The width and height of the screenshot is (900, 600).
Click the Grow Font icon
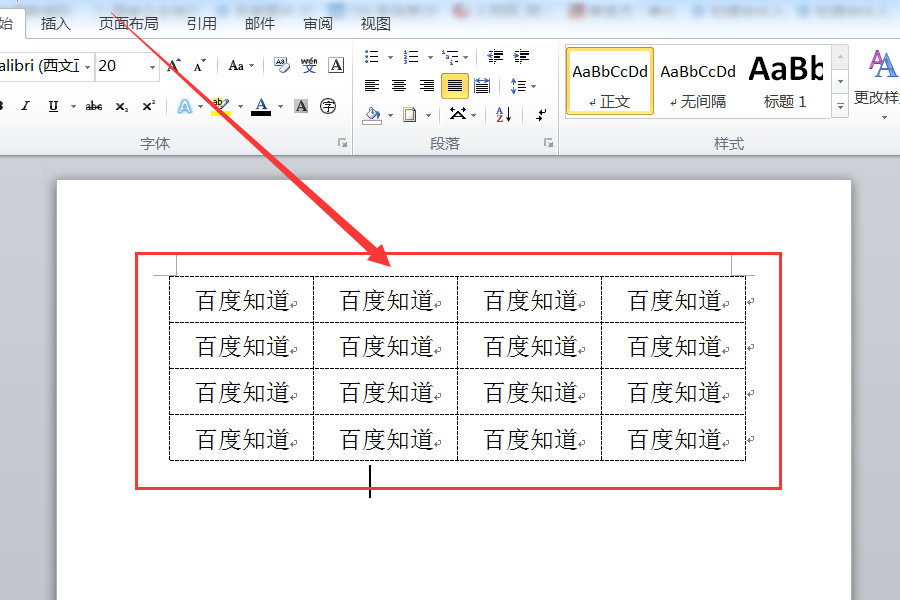(173, 65)
